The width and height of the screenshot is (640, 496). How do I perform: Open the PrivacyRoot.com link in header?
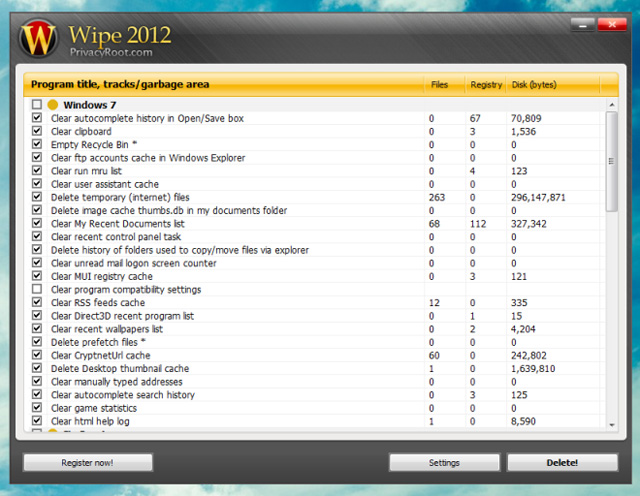coord(111,52)
